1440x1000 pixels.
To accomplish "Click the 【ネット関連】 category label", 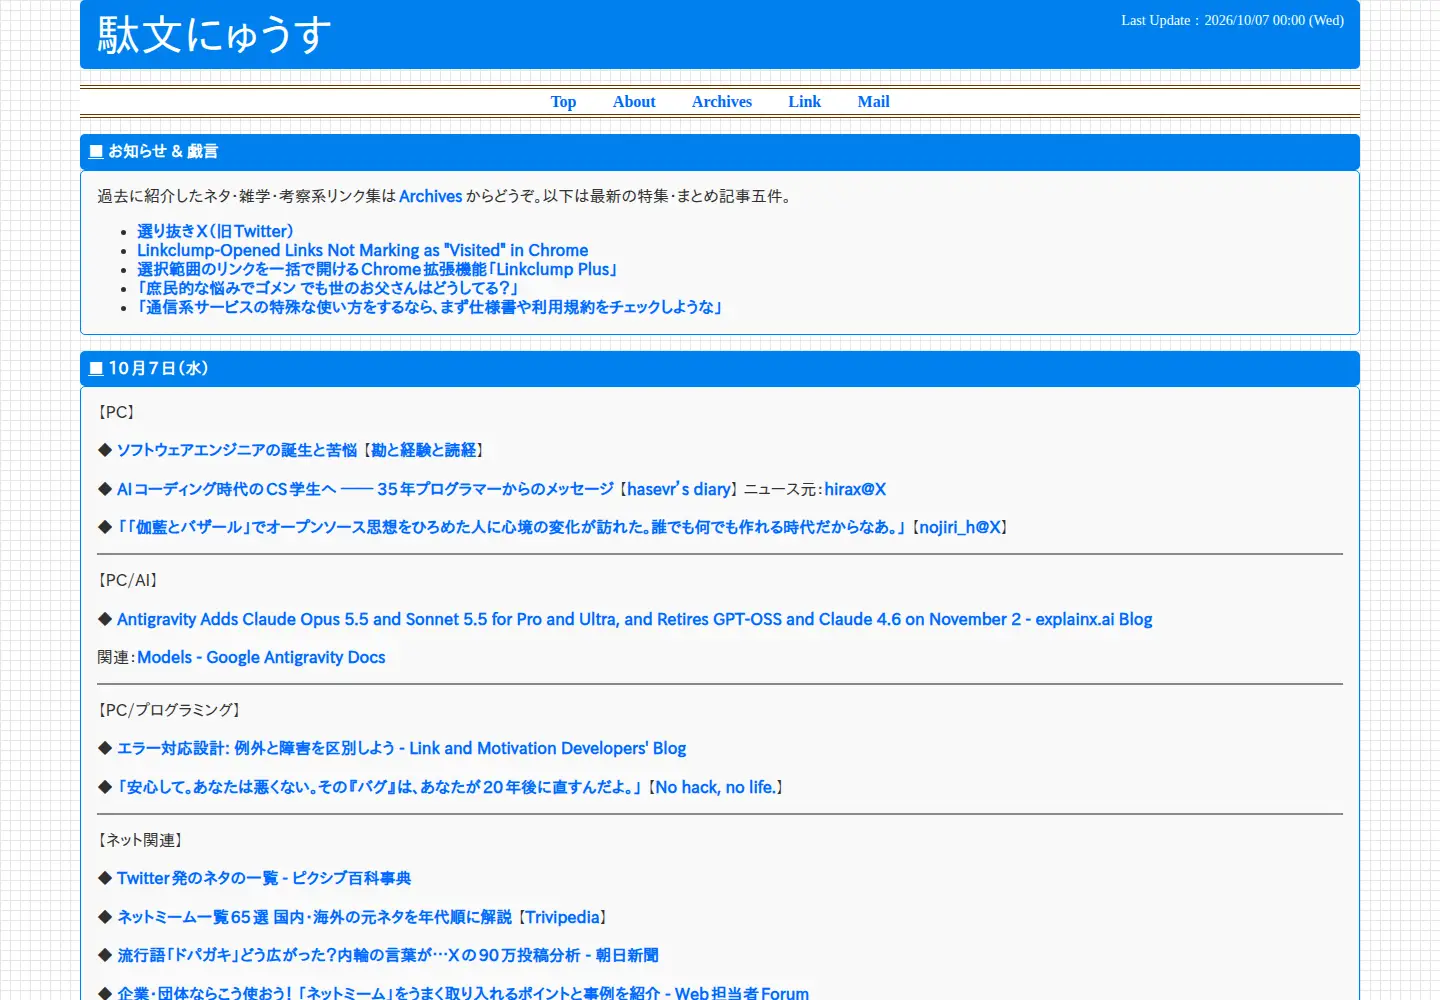I will 140,840.
